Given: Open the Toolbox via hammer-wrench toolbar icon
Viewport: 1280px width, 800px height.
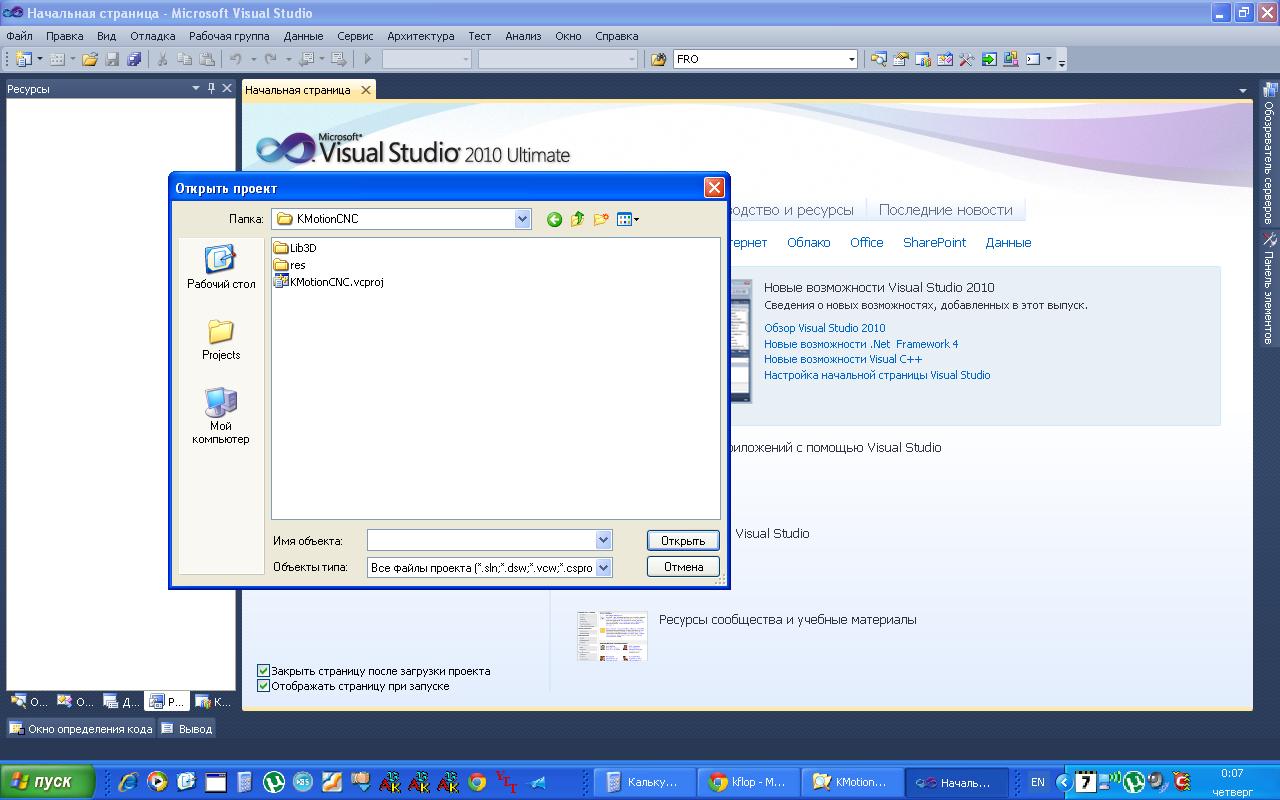Looking at the screenshot, I should click(967, 59).
